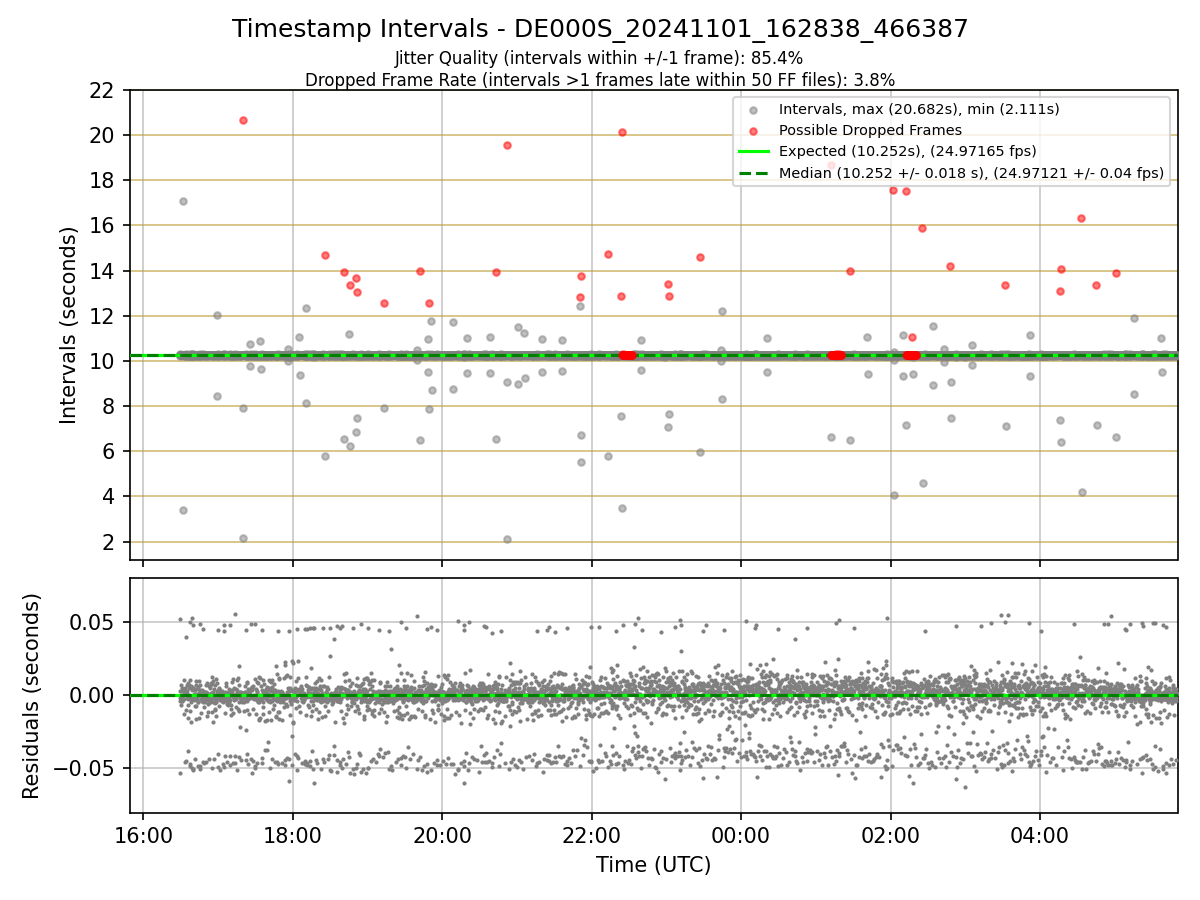1200x900 pixels.
Task: Click the gray marker in the Intervals legend
Action: coord(754,110)
